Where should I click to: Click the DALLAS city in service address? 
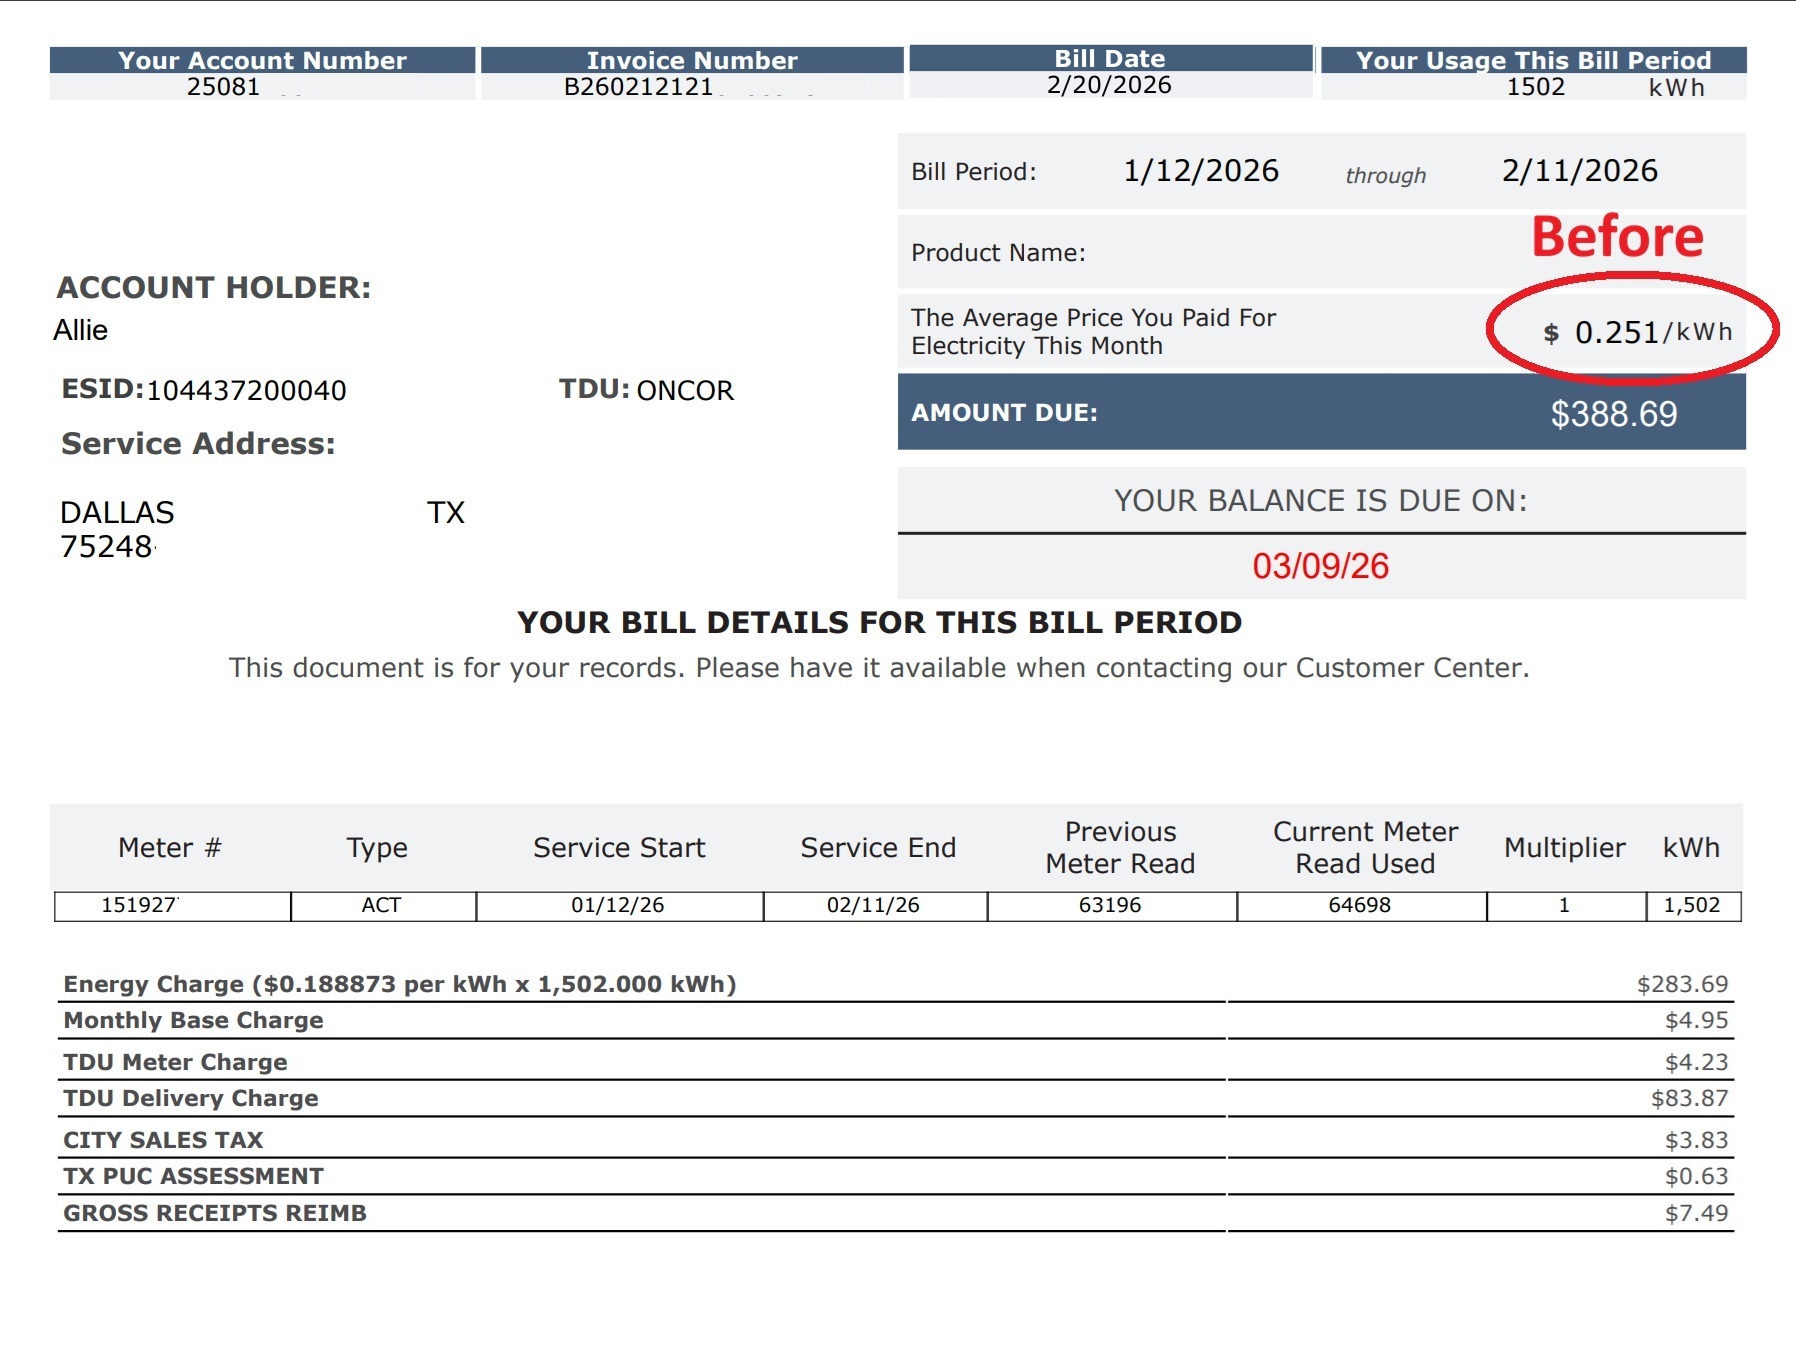coord(117,513)
